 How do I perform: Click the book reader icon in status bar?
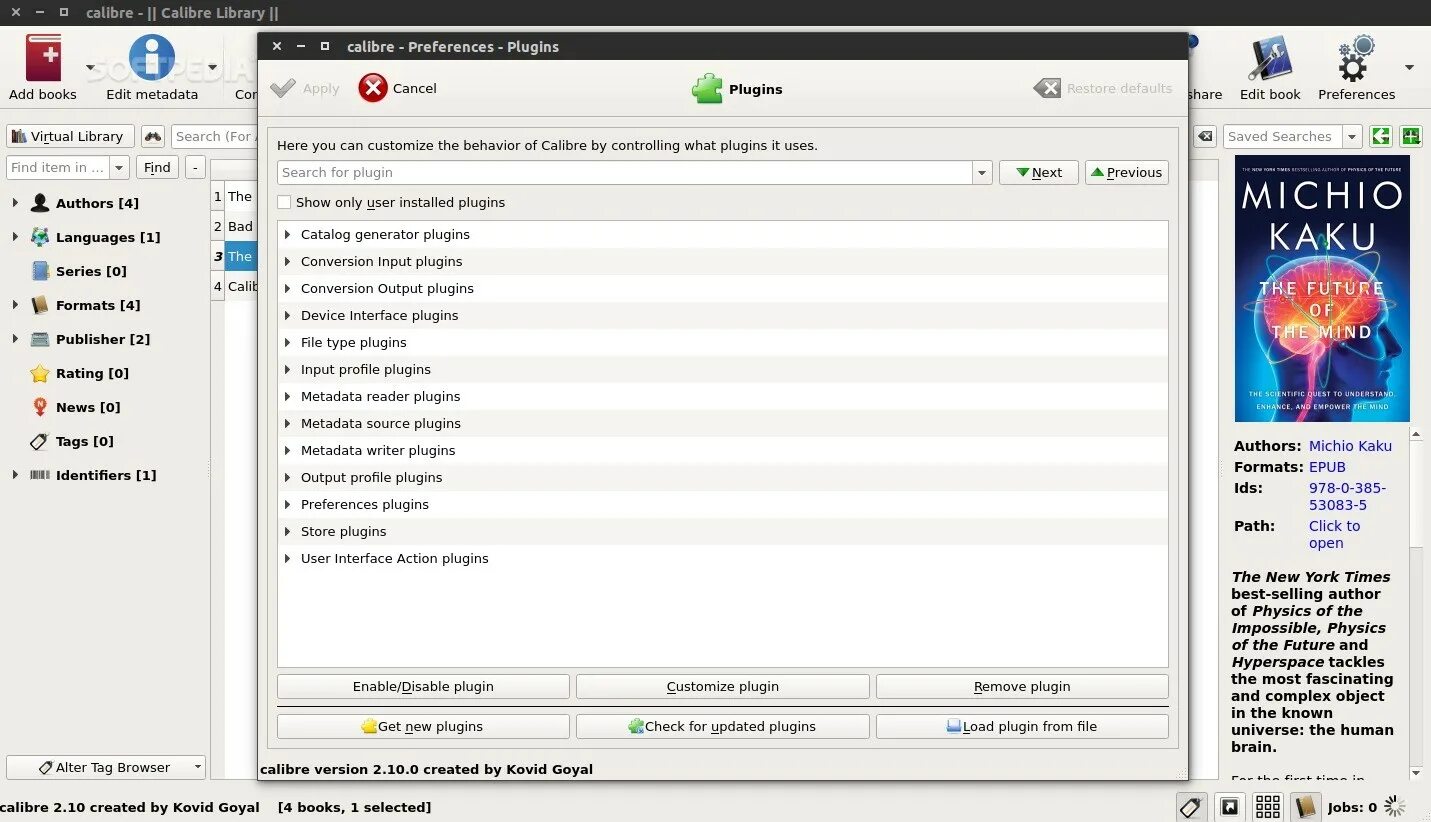(x=1305, y=806)
